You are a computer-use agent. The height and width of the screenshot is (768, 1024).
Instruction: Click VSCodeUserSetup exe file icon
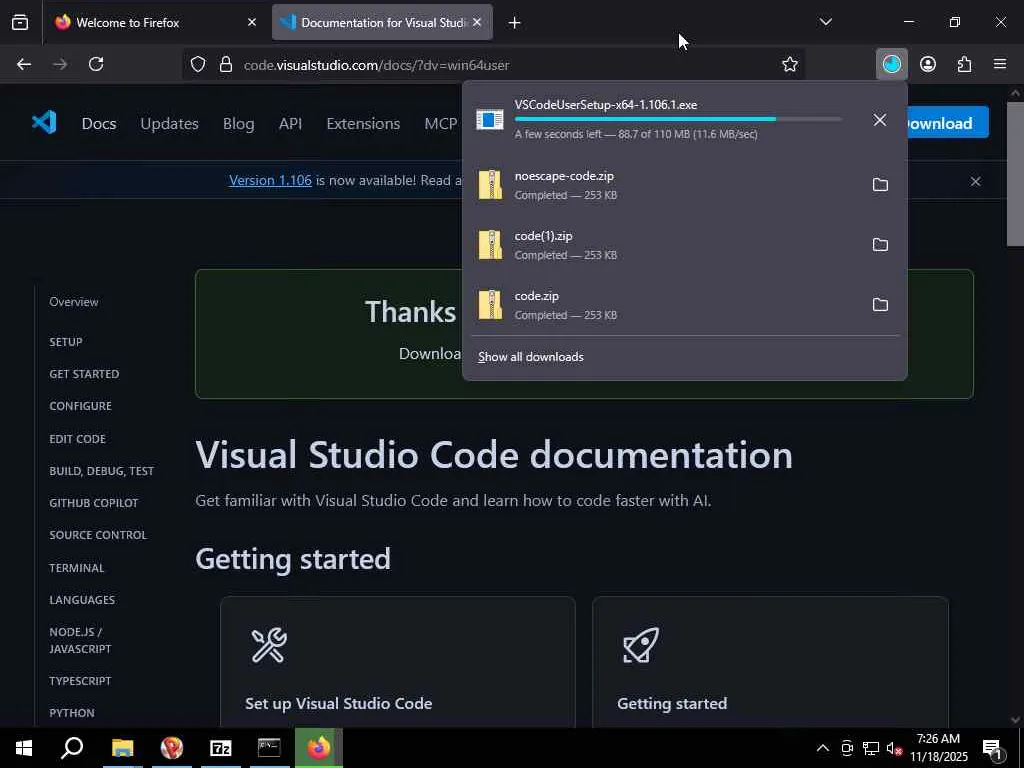pyautogui.click(x=490, y=120)
